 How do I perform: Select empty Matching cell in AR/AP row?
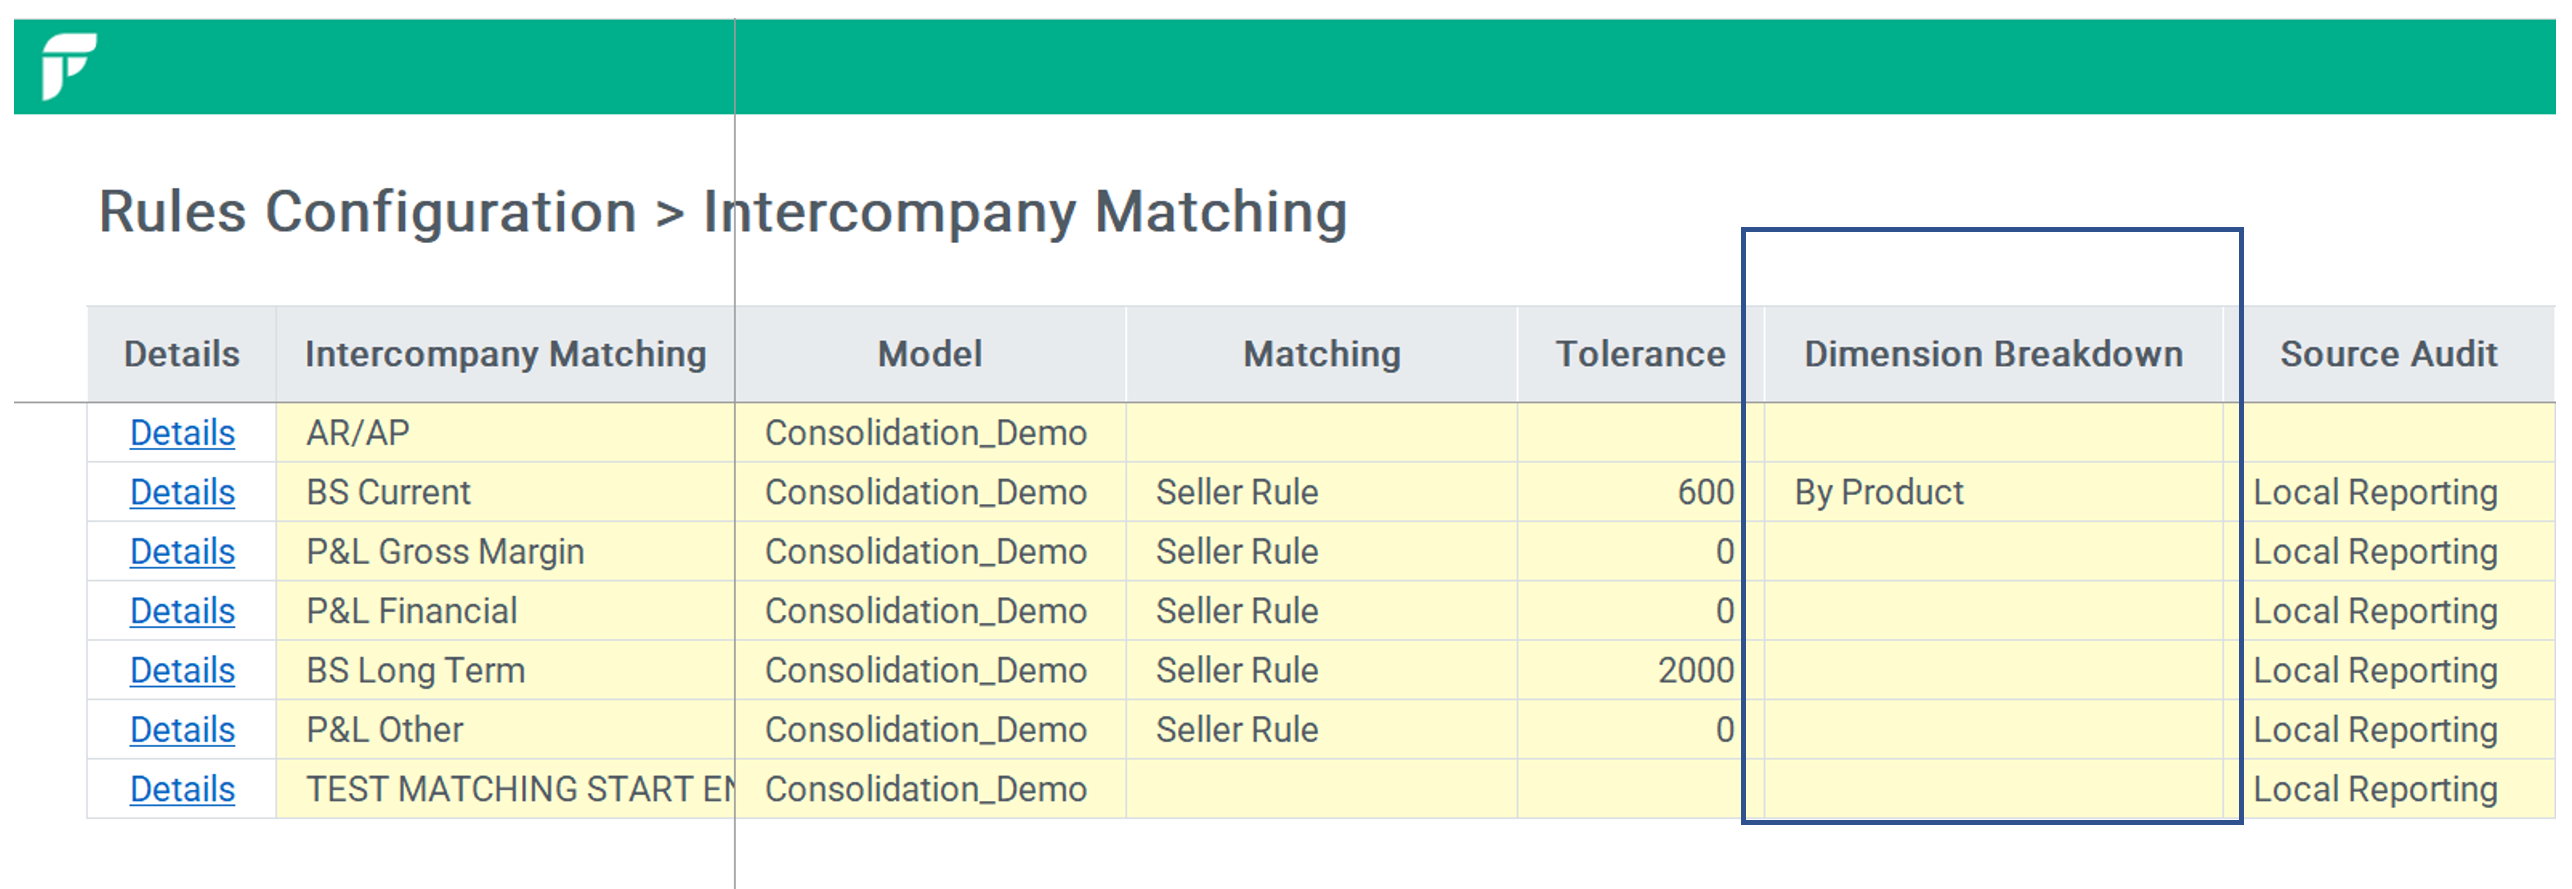coord(1321,433)
